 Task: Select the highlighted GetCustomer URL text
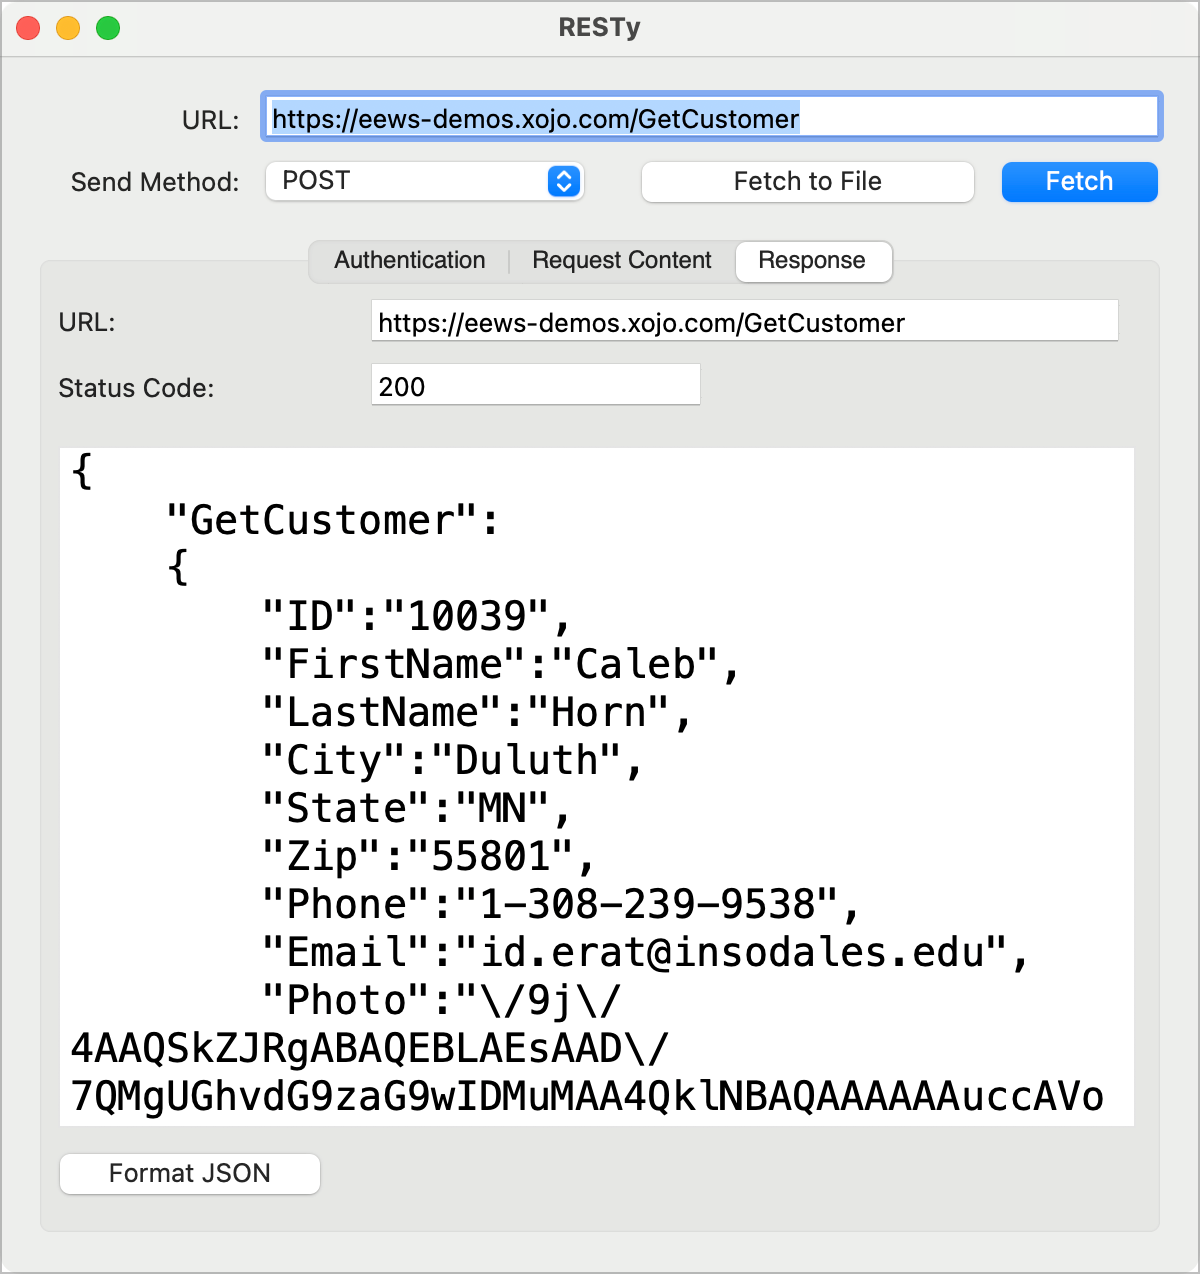(533, 118)
